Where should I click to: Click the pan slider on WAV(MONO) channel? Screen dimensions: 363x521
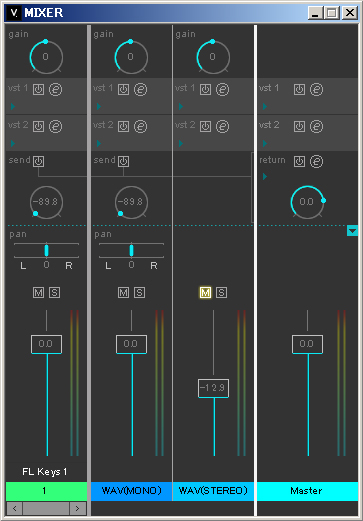coord(131,250)
